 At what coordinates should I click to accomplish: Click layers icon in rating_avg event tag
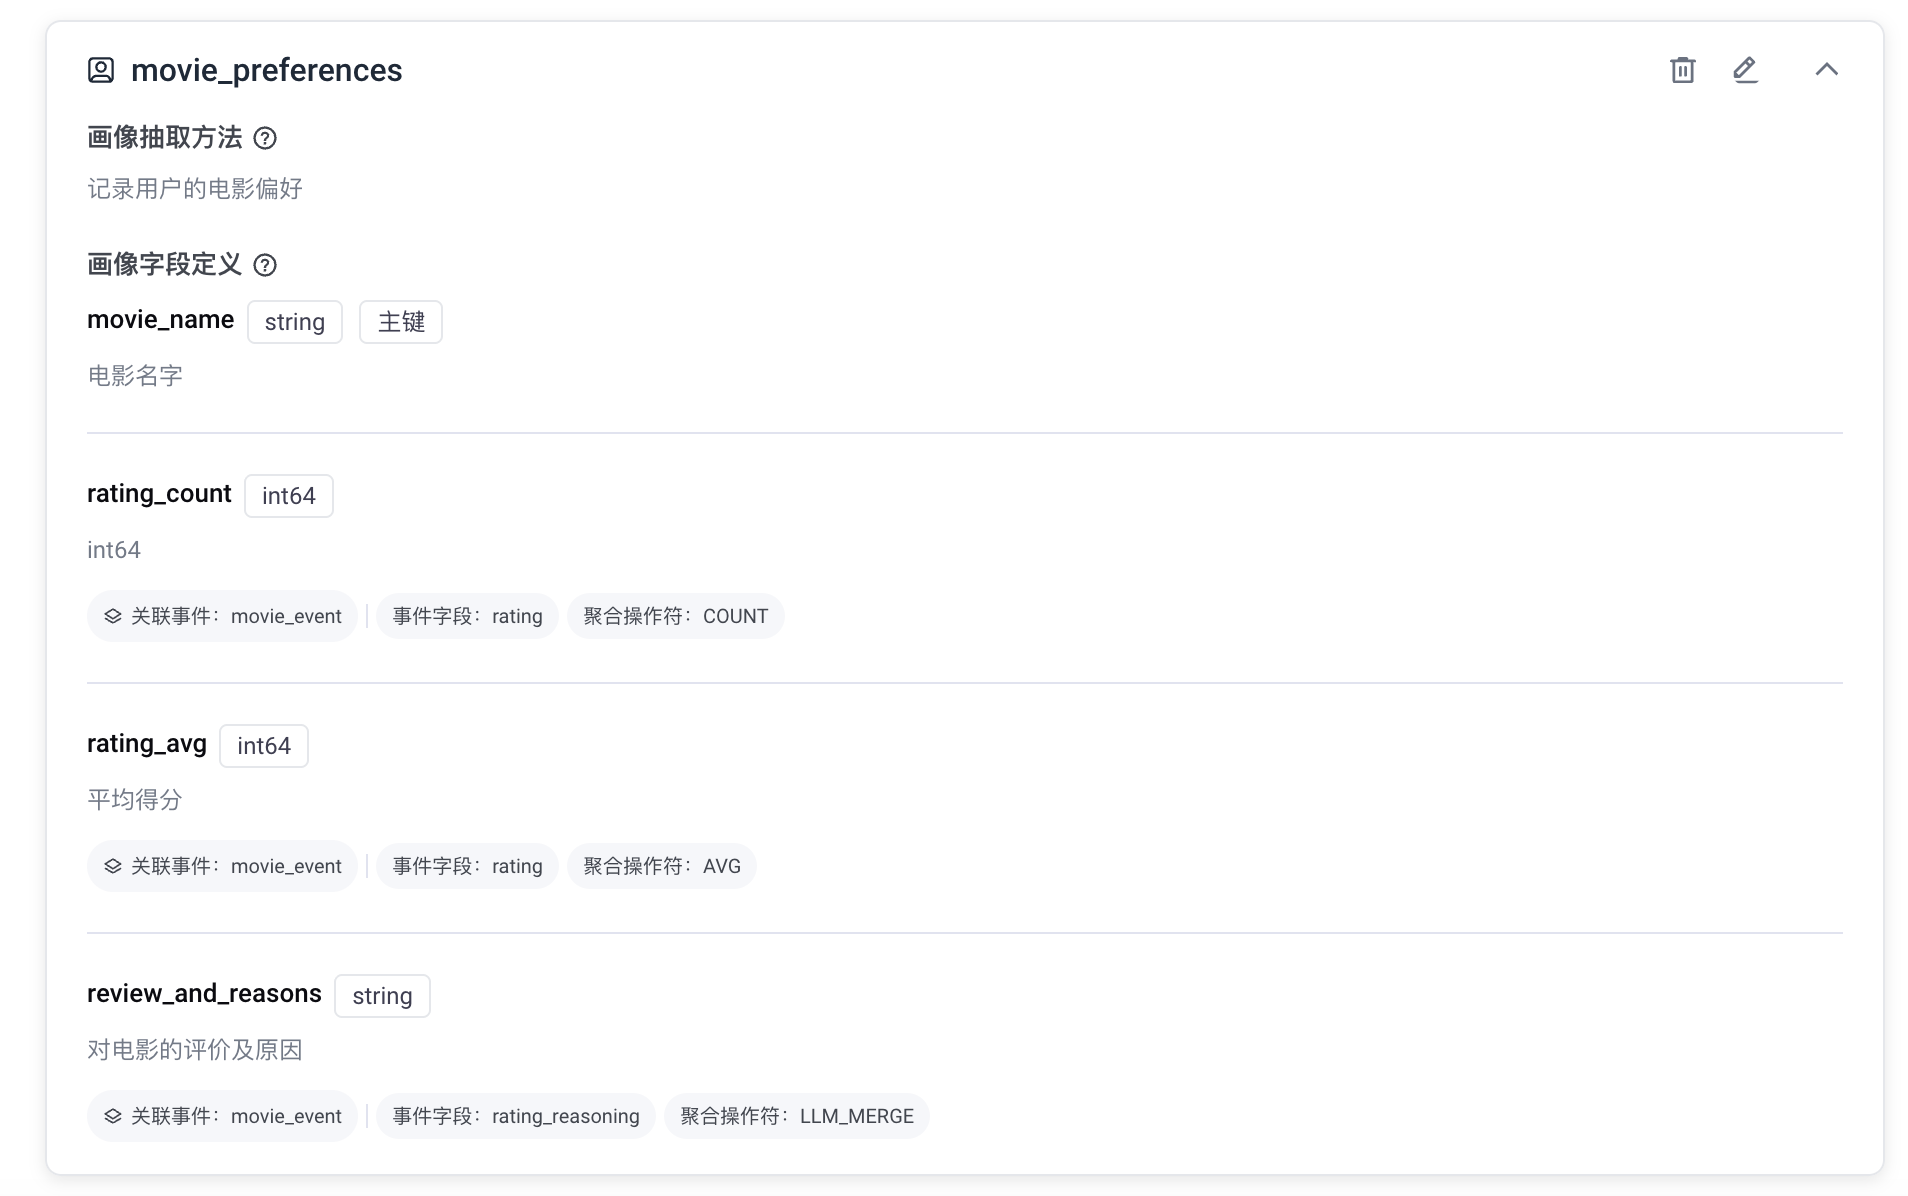pyautogui.click(x=113, y=866)
